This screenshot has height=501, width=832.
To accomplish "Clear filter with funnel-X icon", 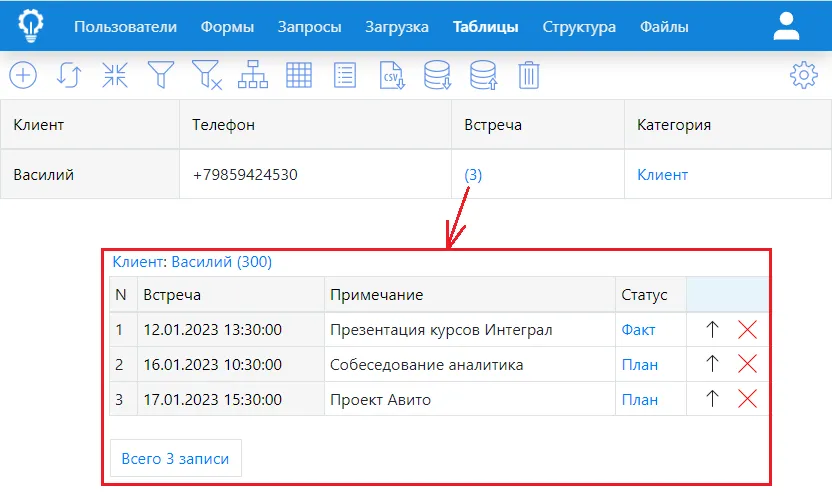I will point(207,75).
